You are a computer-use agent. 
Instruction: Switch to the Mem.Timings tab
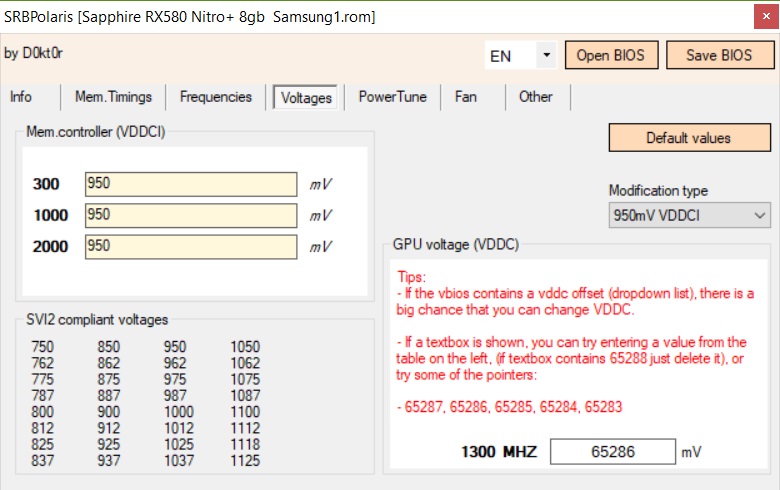(x=113, y=97)
